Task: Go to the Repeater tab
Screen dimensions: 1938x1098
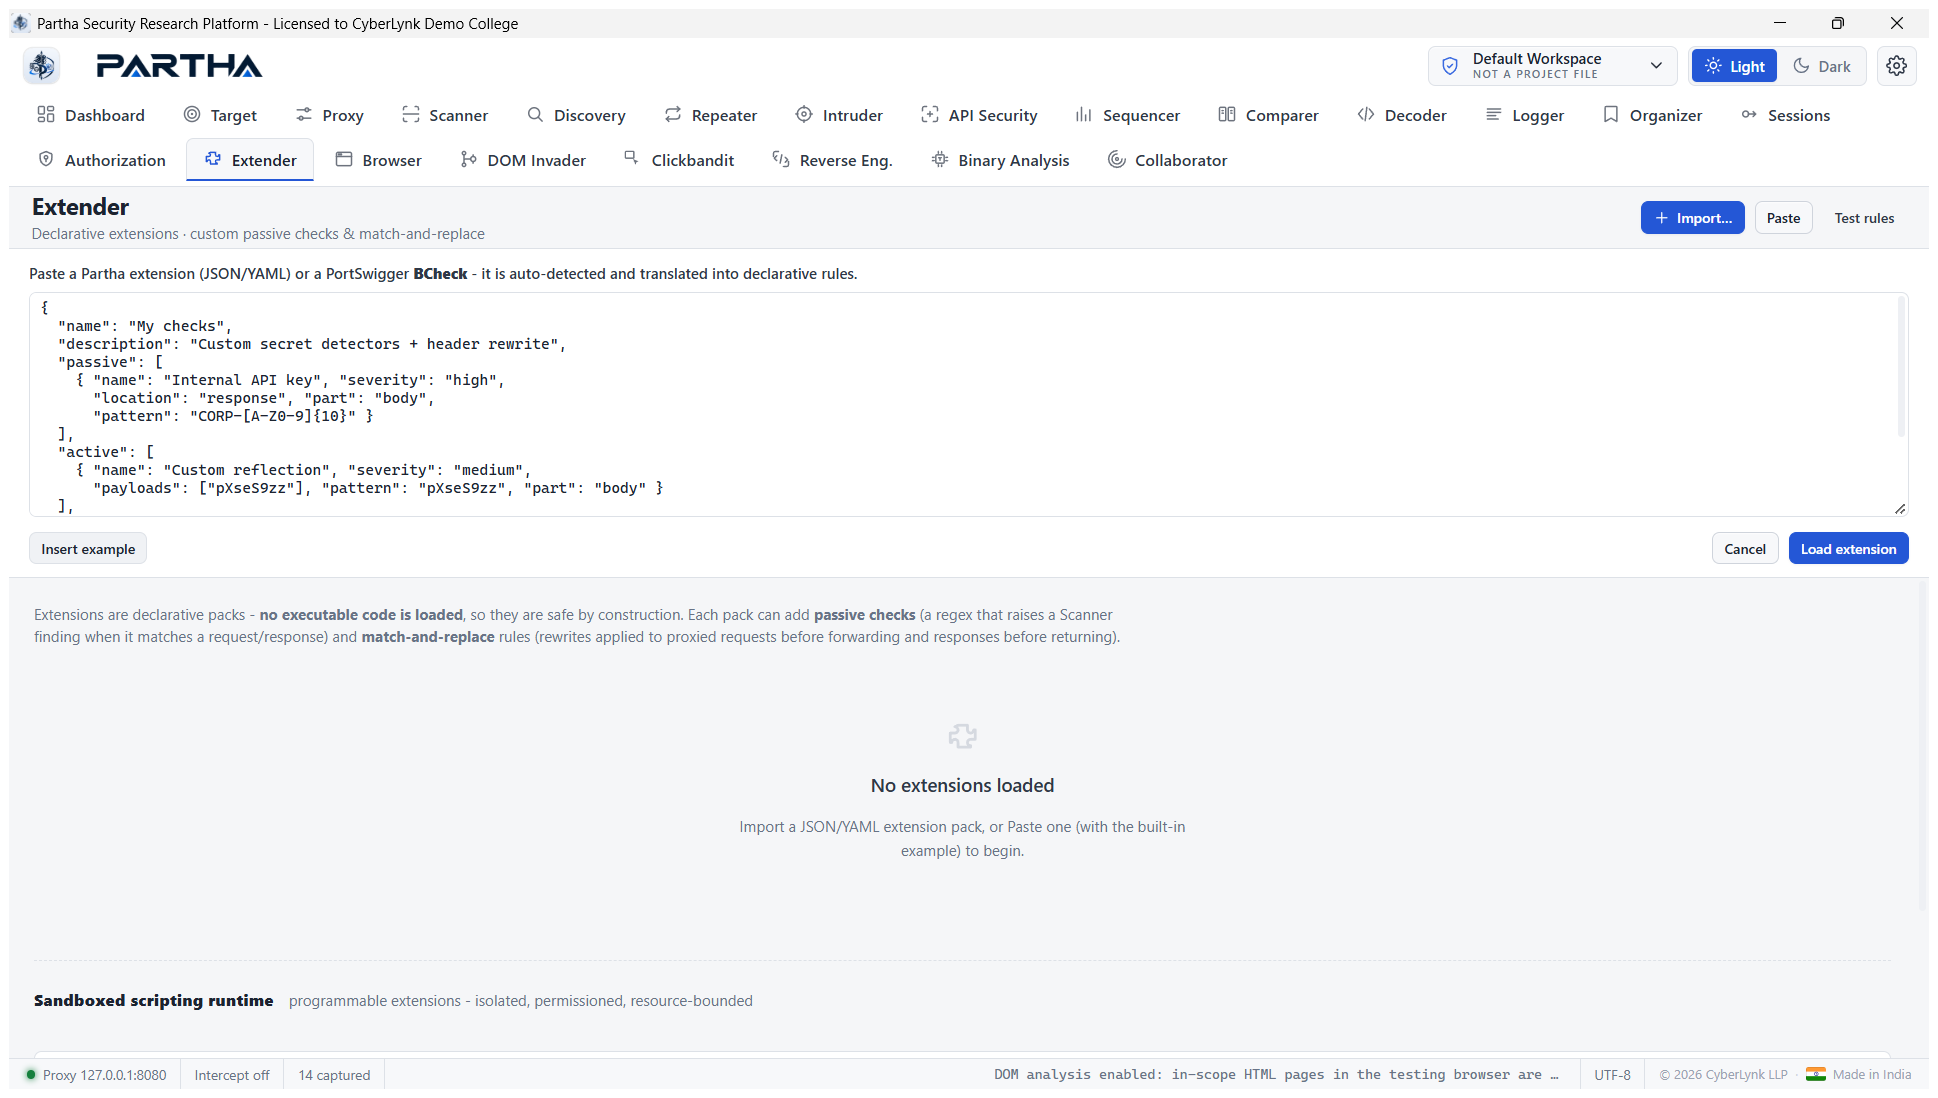Action: pyautogui.click(x=711, y=115)
